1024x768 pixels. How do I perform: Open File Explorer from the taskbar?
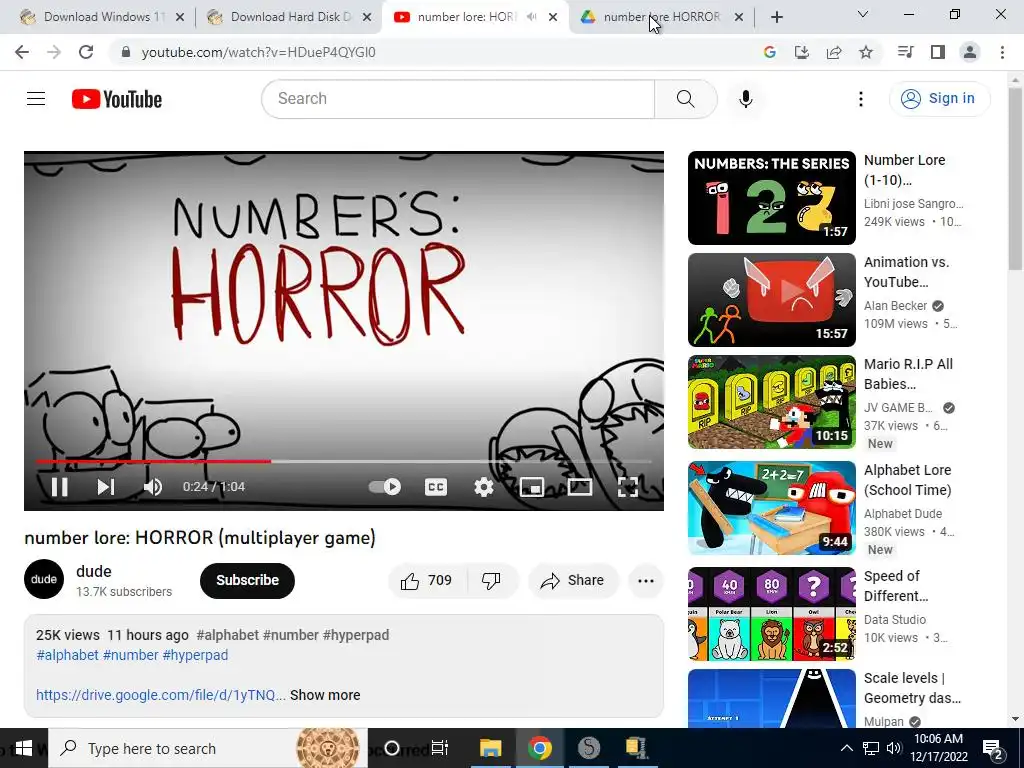click(490, 748)
